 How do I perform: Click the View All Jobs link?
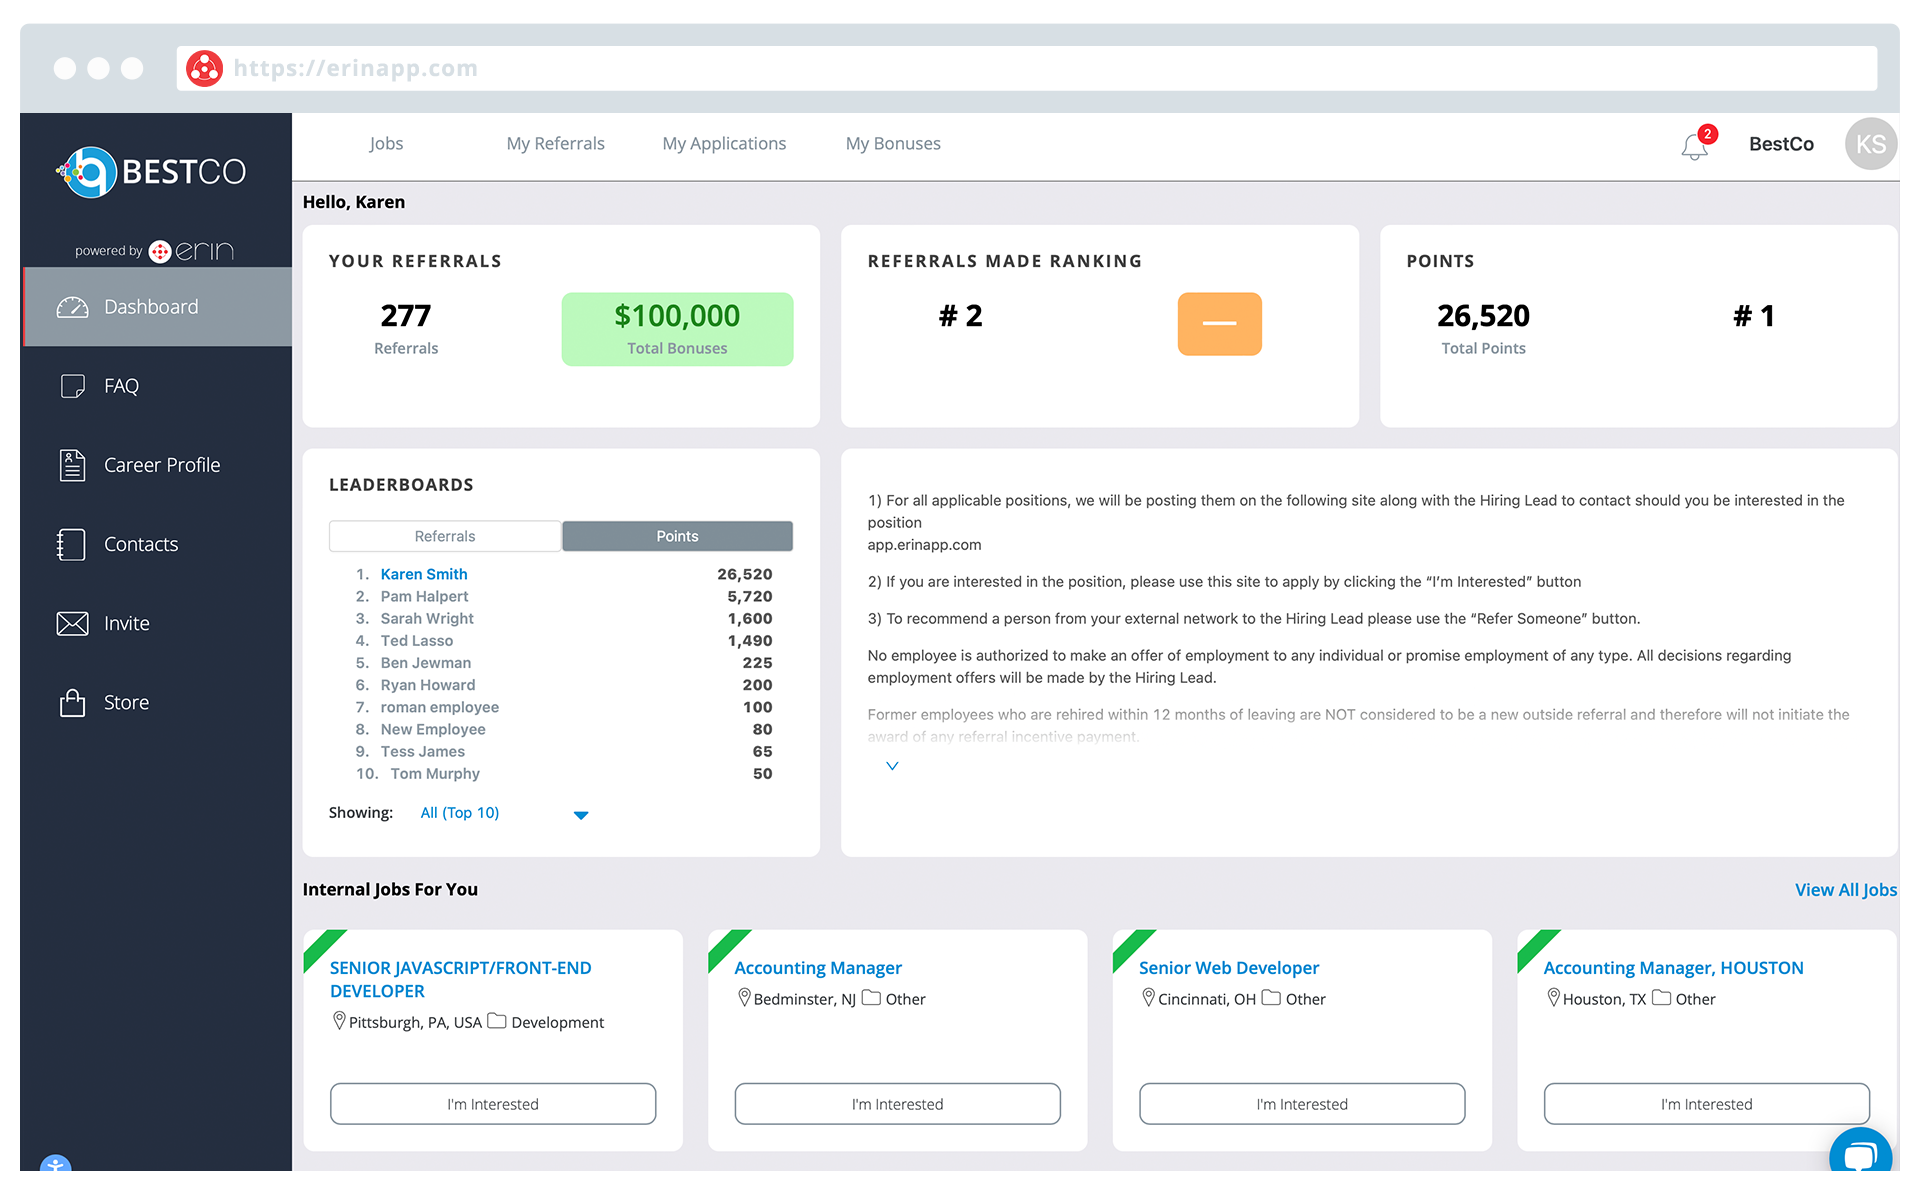point(1845,890)
